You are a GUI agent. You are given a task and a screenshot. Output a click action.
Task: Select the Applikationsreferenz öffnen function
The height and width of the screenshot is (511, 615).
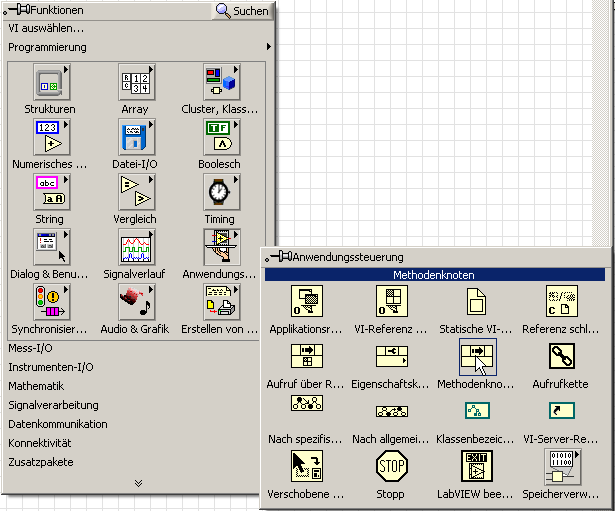tap(307, 301)
